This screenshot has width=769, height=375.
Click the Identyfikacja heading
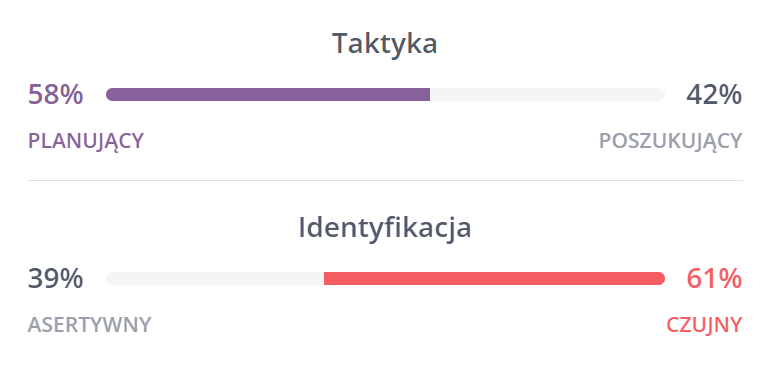click(x=384, y=228)
